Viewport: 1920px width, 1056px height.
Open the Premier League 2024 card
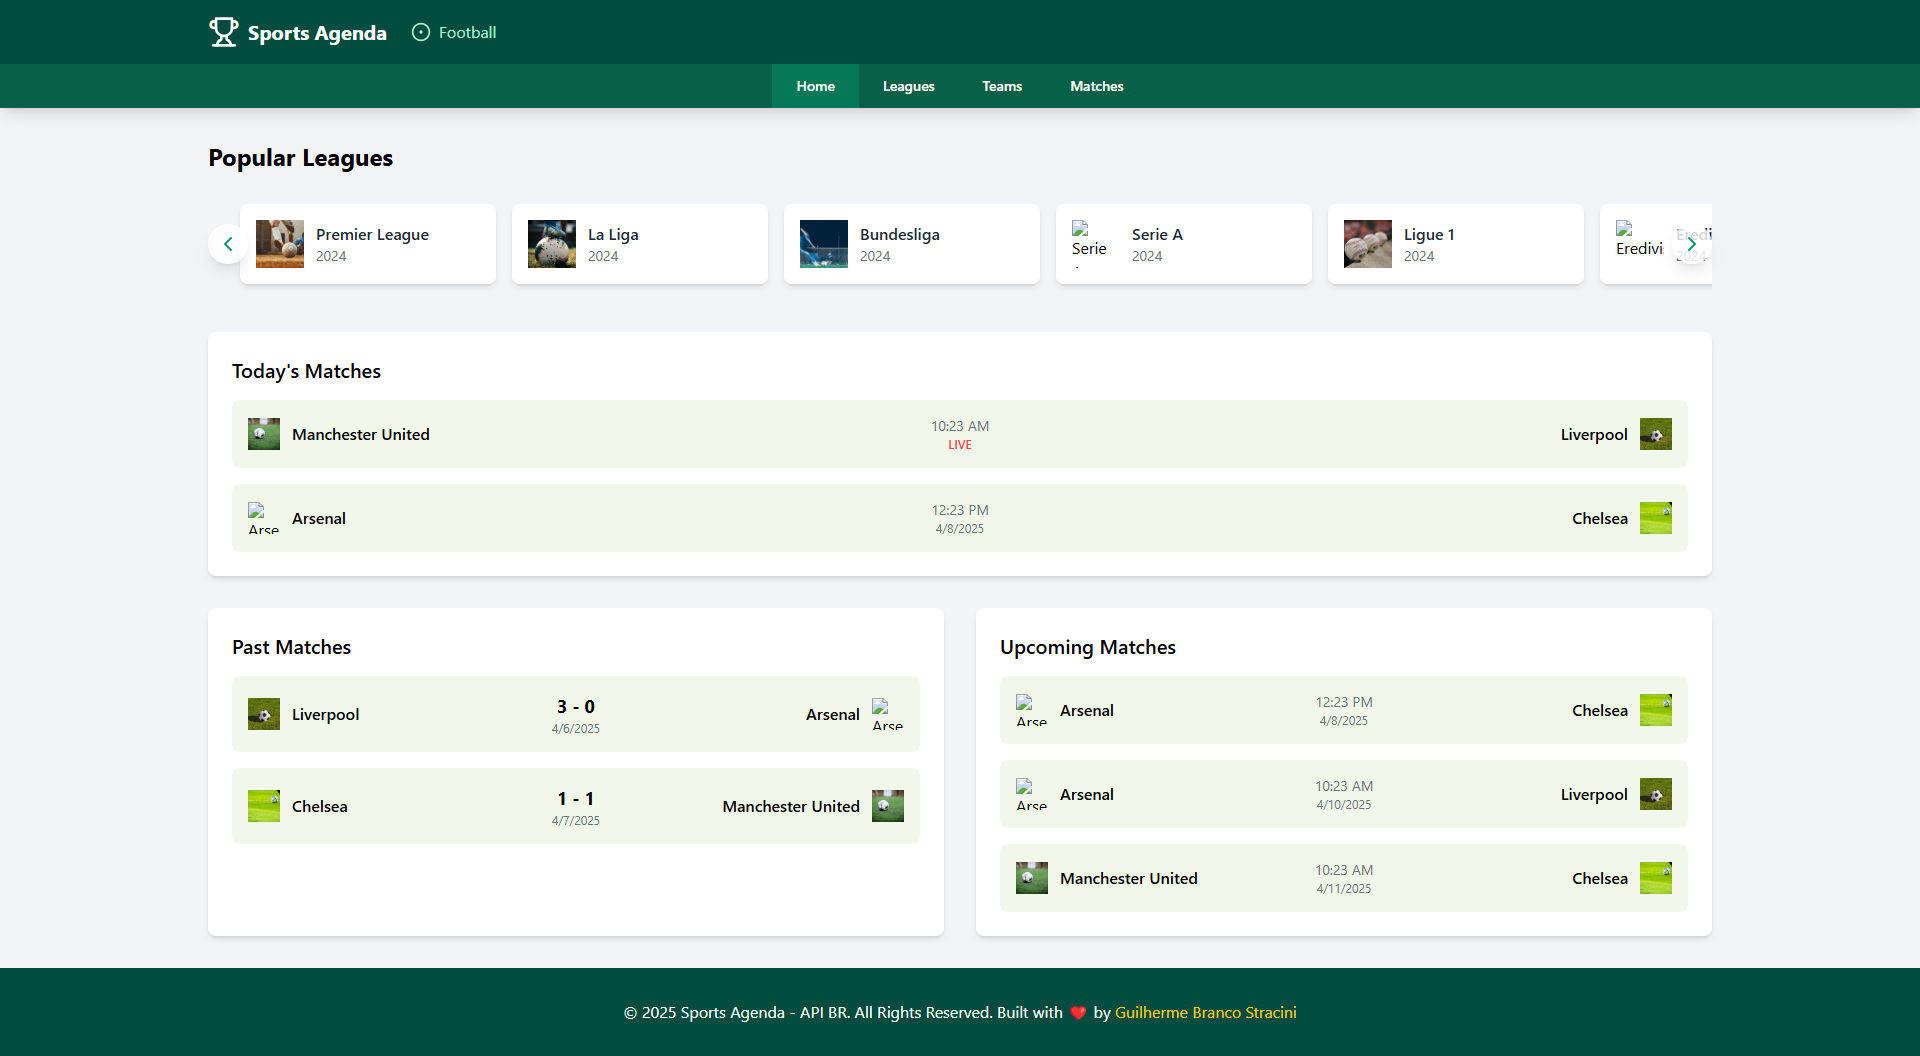point(368,244)
